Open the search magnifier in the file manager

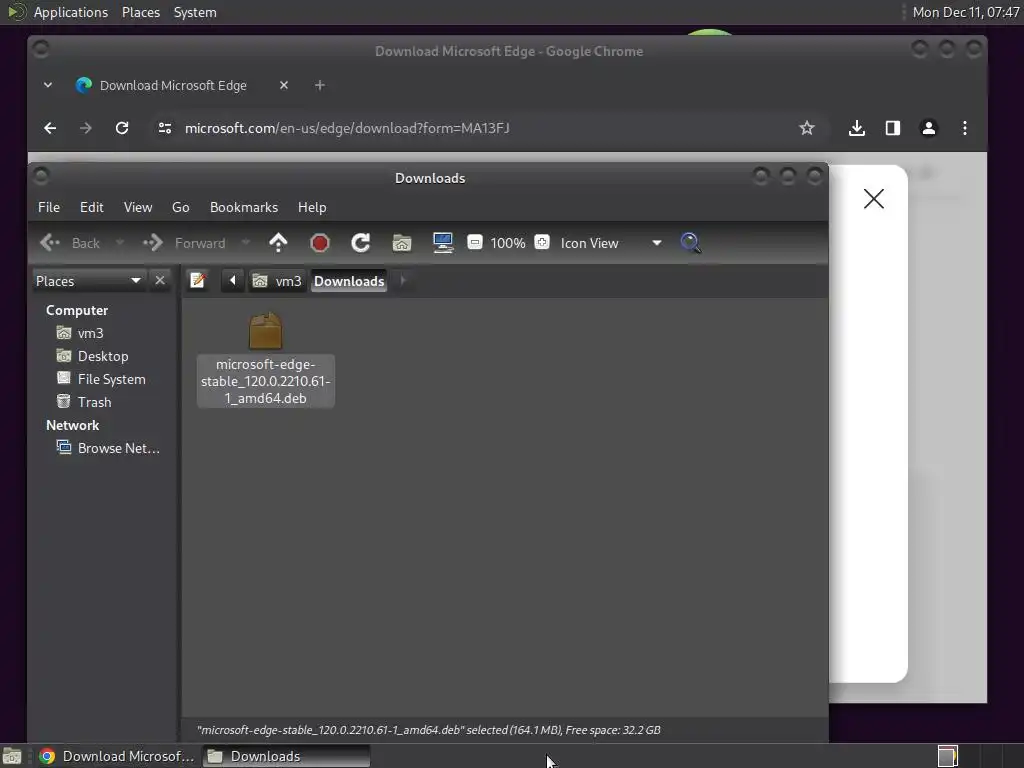[690, 243]
